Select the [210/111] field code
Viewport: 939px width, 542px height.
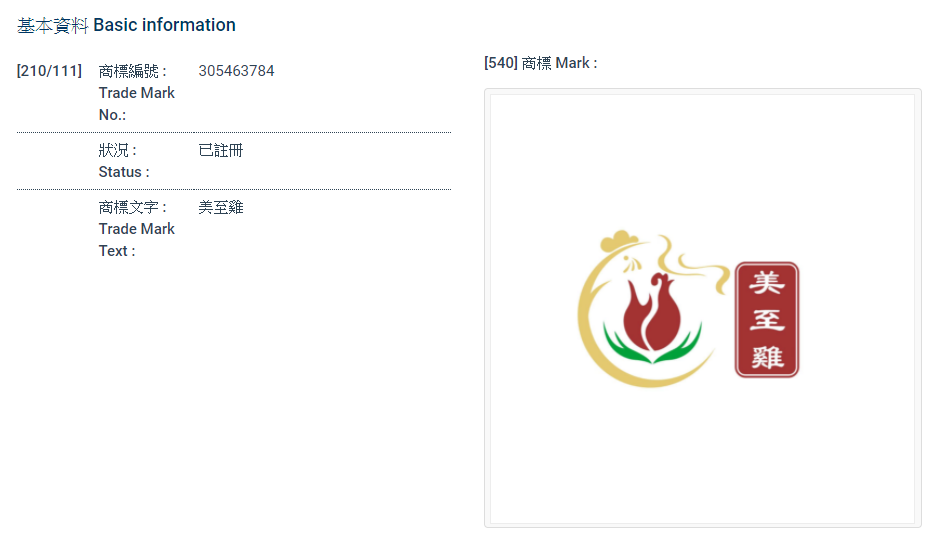tap(49, 71)
